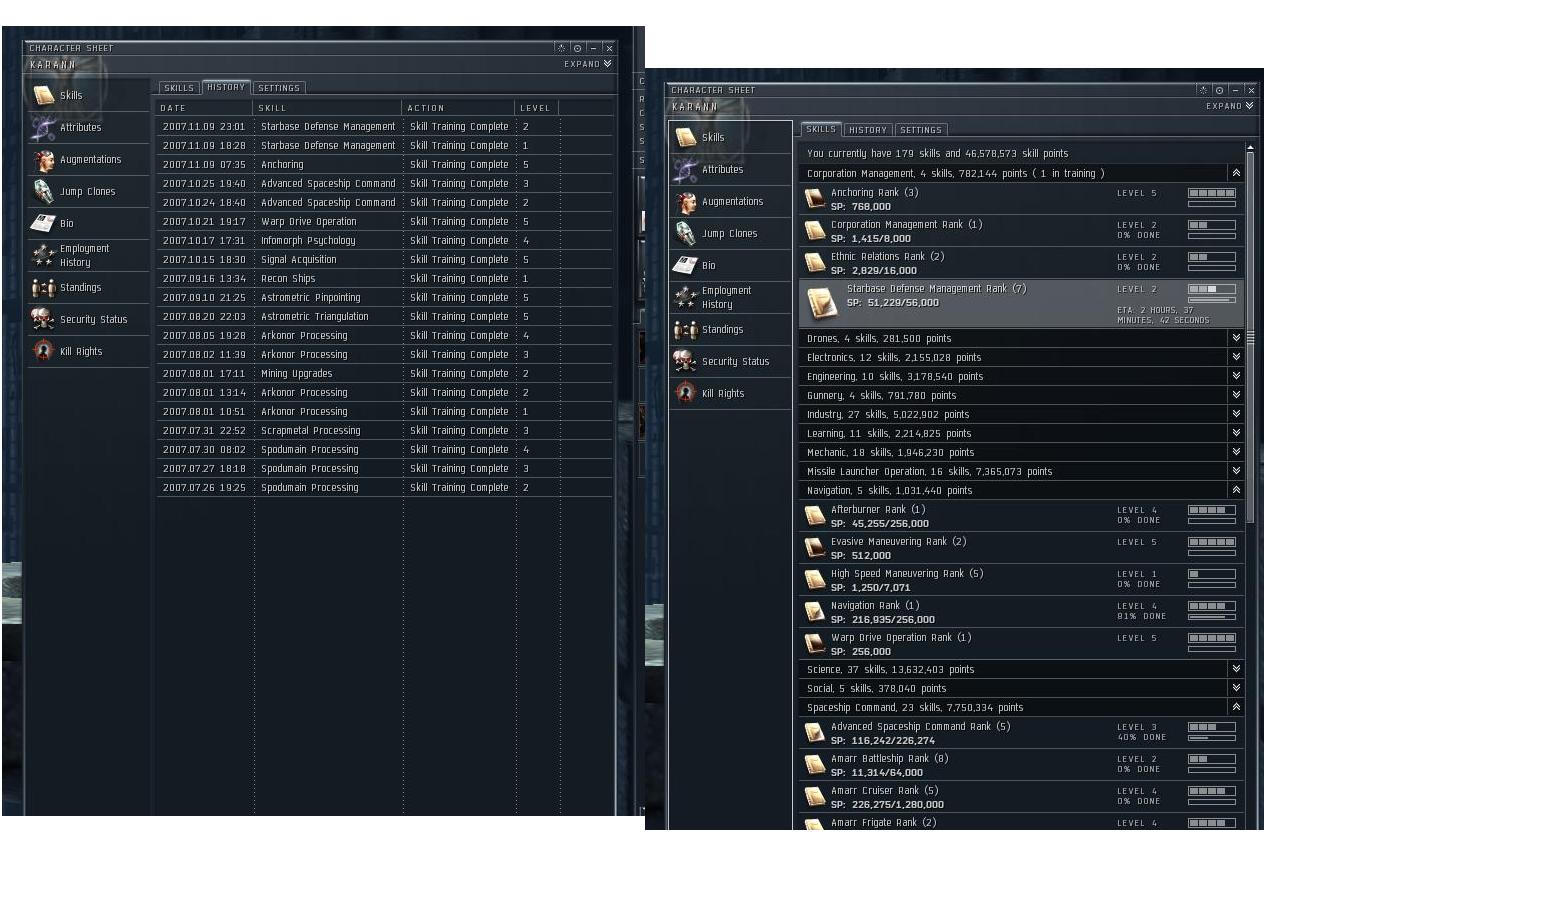
Task: Click the Ethnic Relations skill book icon
Action: 815,263
